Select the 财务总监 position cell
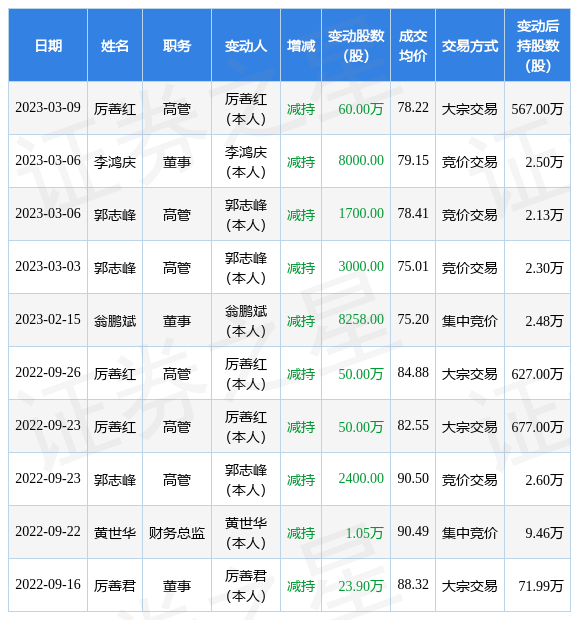 177,533
